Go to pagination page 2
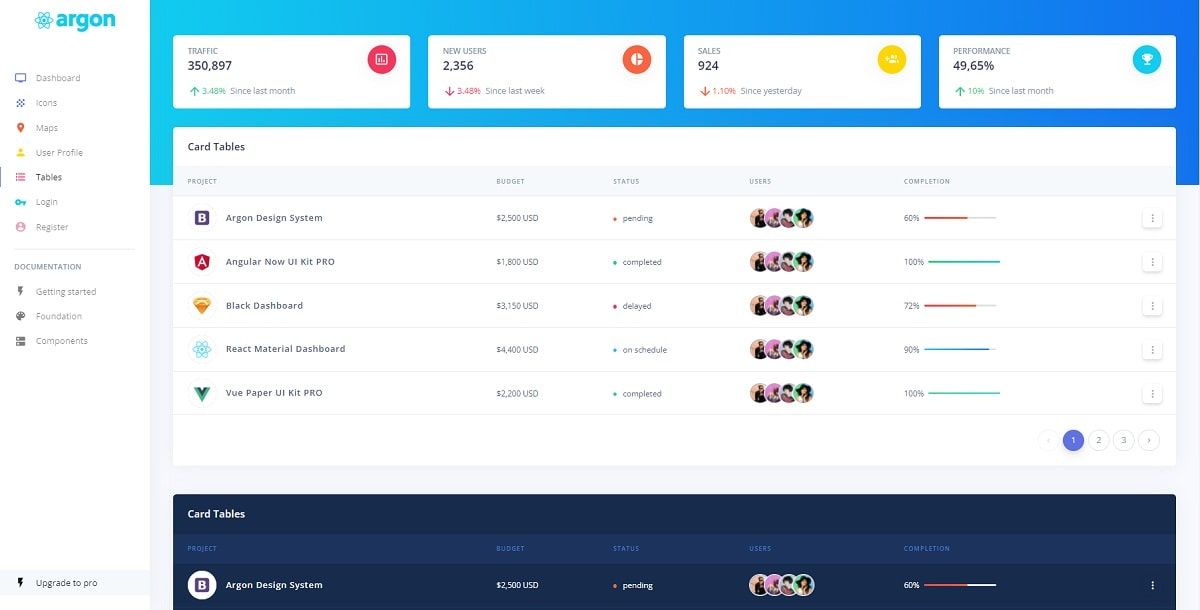Viewport: 1200px width, 610px height. 1098,439
